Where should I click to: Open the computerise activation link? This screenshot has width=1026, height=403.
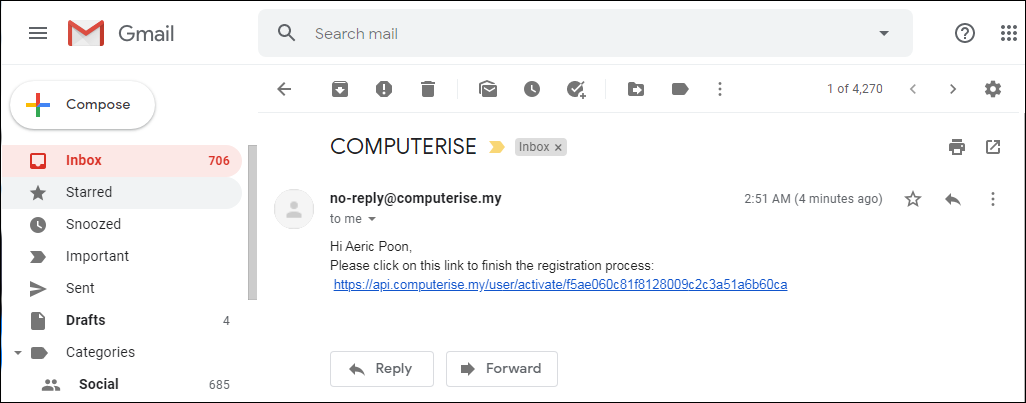click(560, 285)
